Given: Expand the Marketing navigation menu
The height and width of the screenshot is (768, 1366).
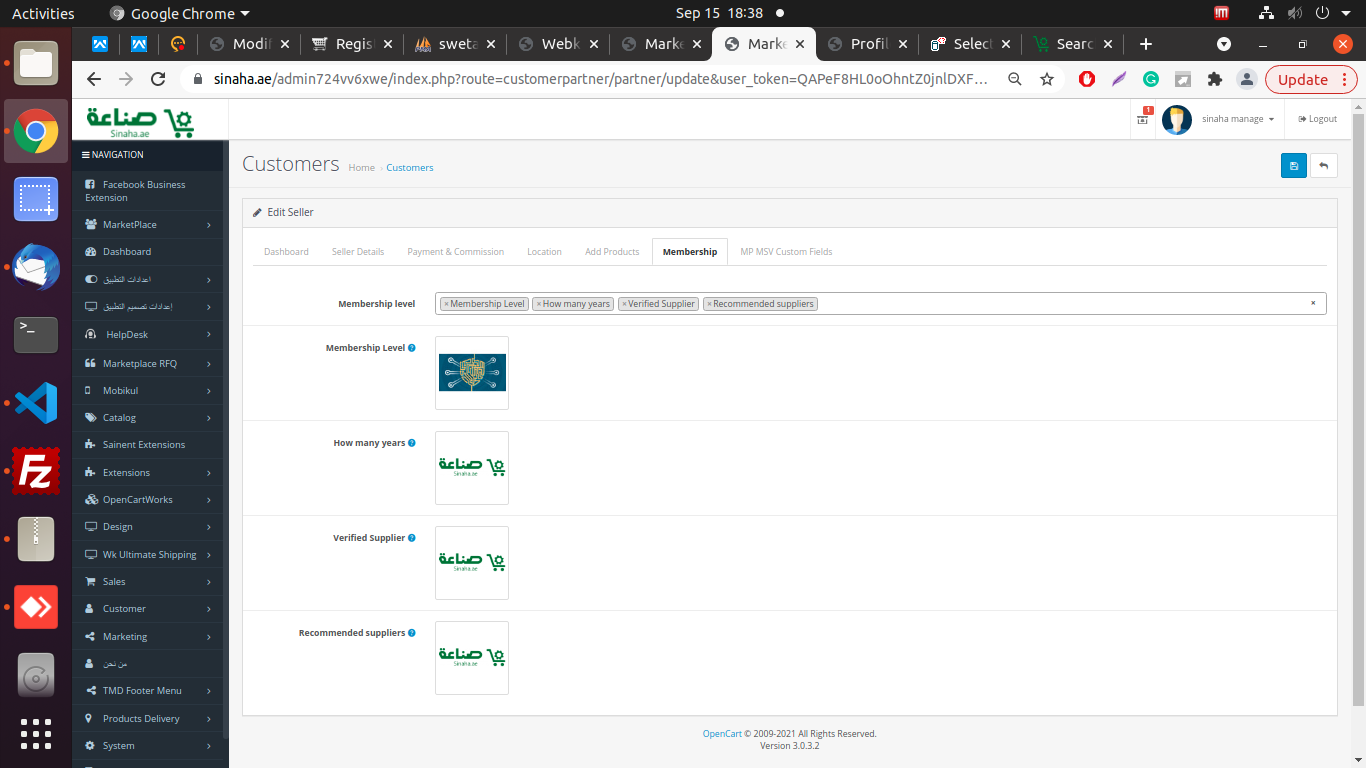Looking at the screenshot, I should coord(147,637).
